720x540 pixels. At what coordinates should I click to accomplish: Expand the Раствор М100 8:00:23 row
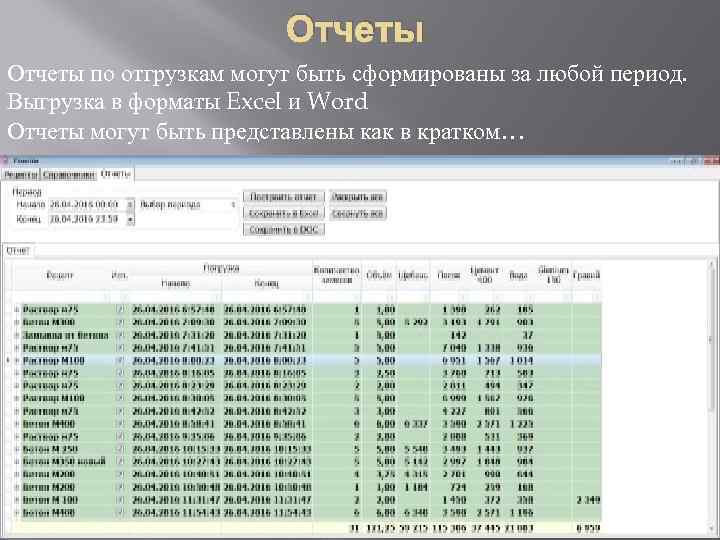click(17, 360)
